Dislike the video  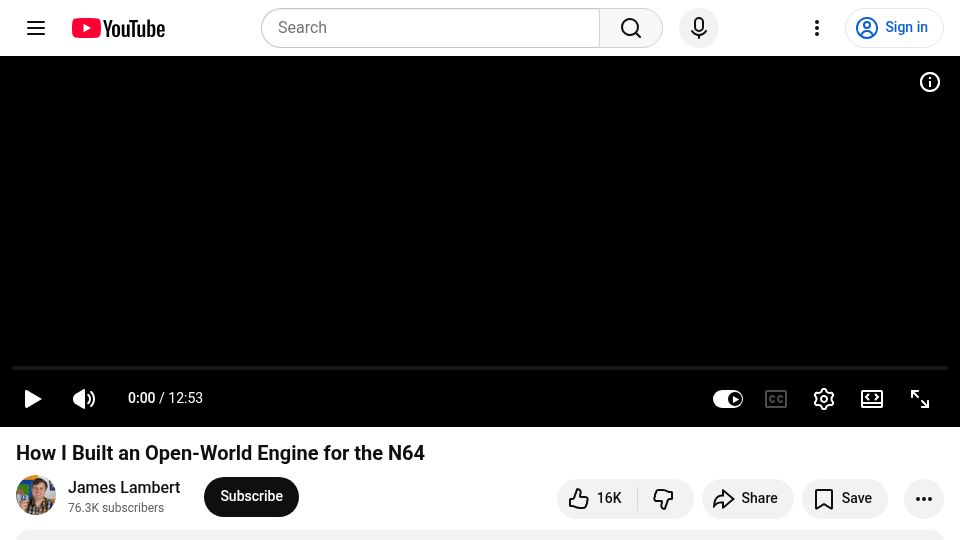[664, 498]
